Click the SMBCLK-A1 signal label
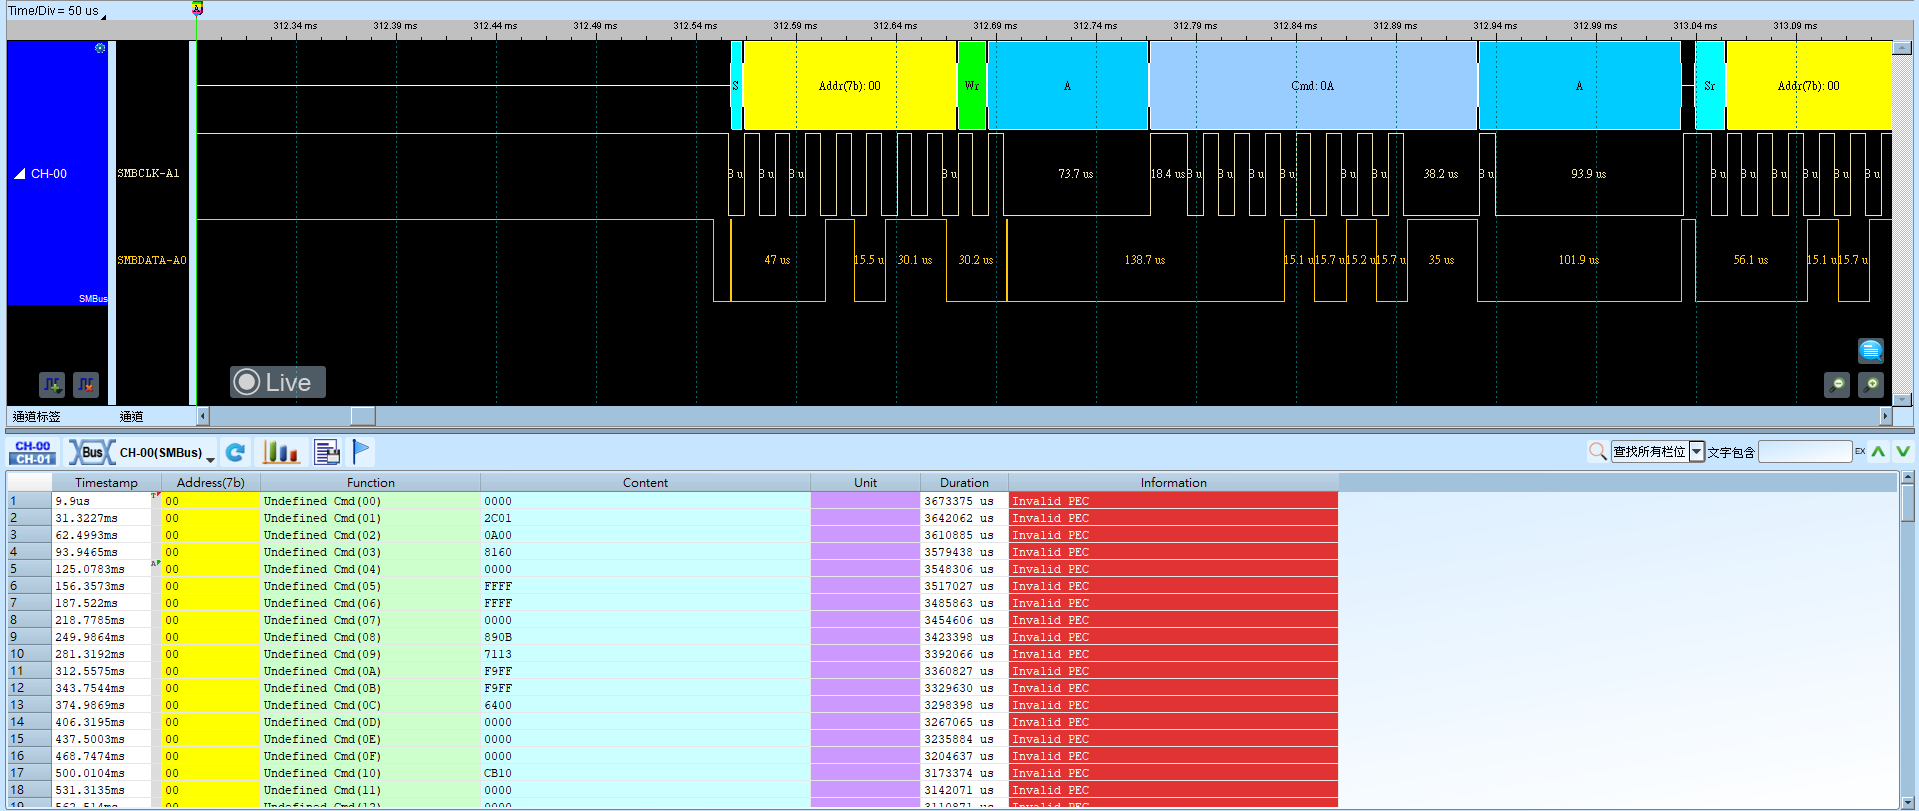The width and height of the screenshot is (1919, 811). coord(148,173)
